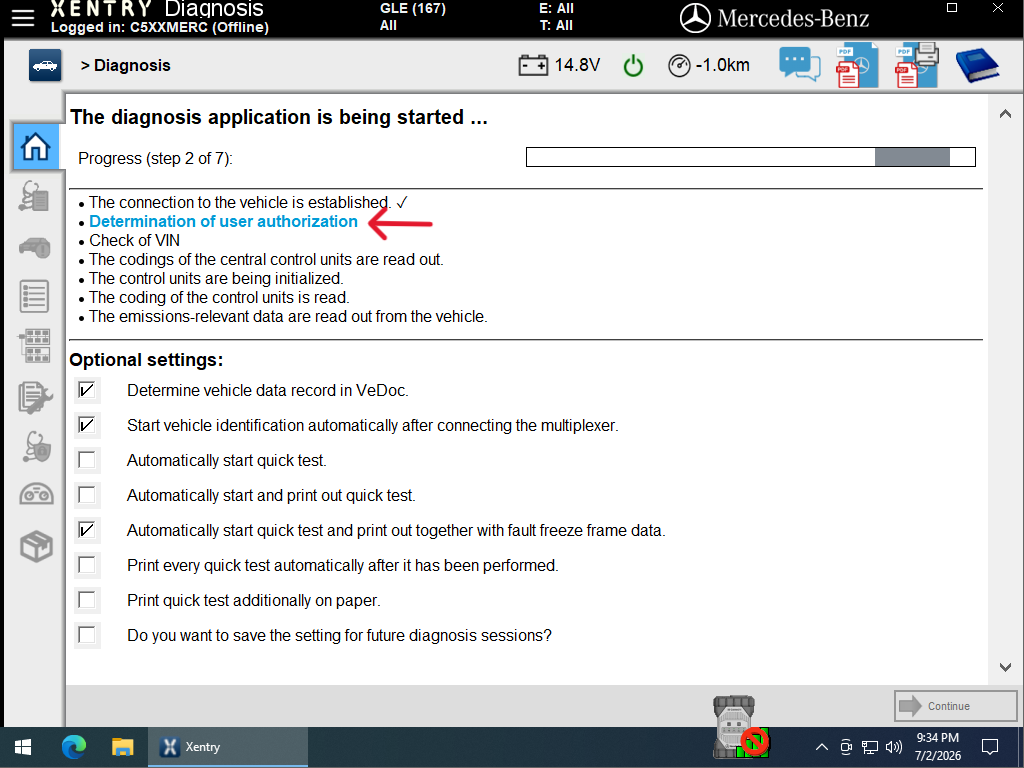The height and width of the screenshot is (768, 1024).
Task: Click 'The control units are being initialized.' text
Action: tap(216, 278)
